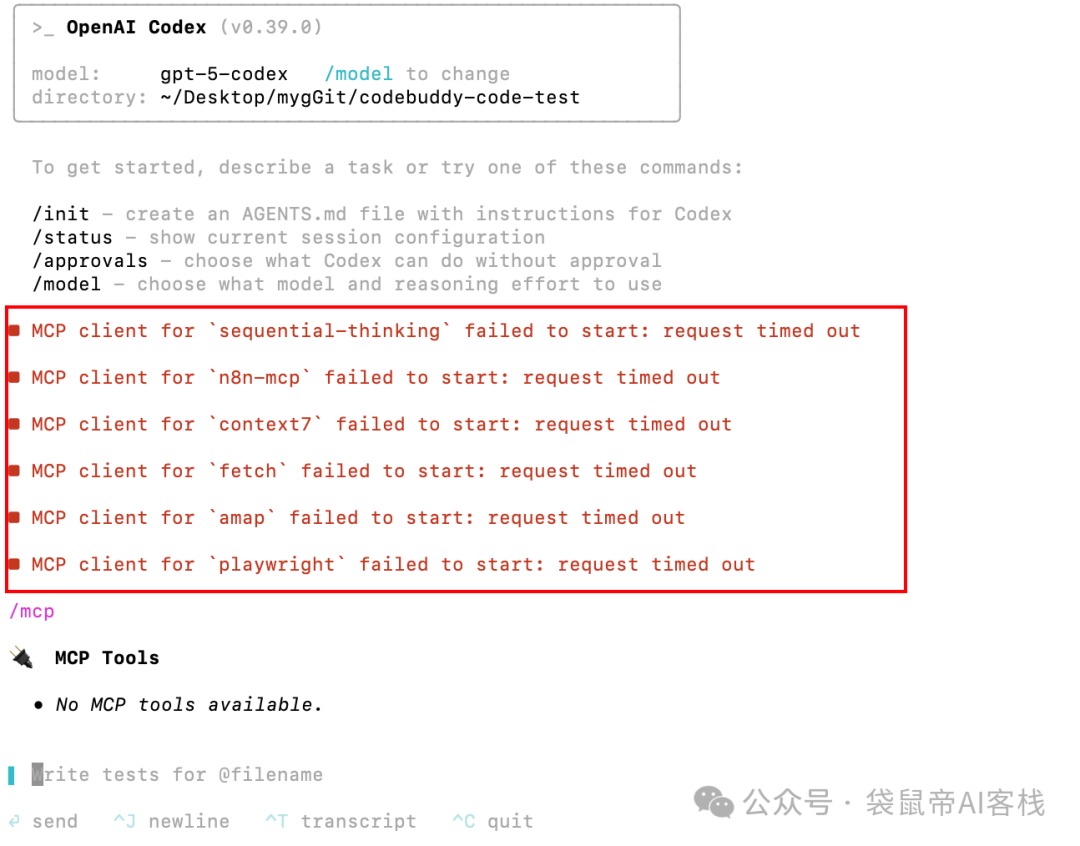Click the /model command in the list
This screenshot has height=846, width=1080.
pos(66,285)
